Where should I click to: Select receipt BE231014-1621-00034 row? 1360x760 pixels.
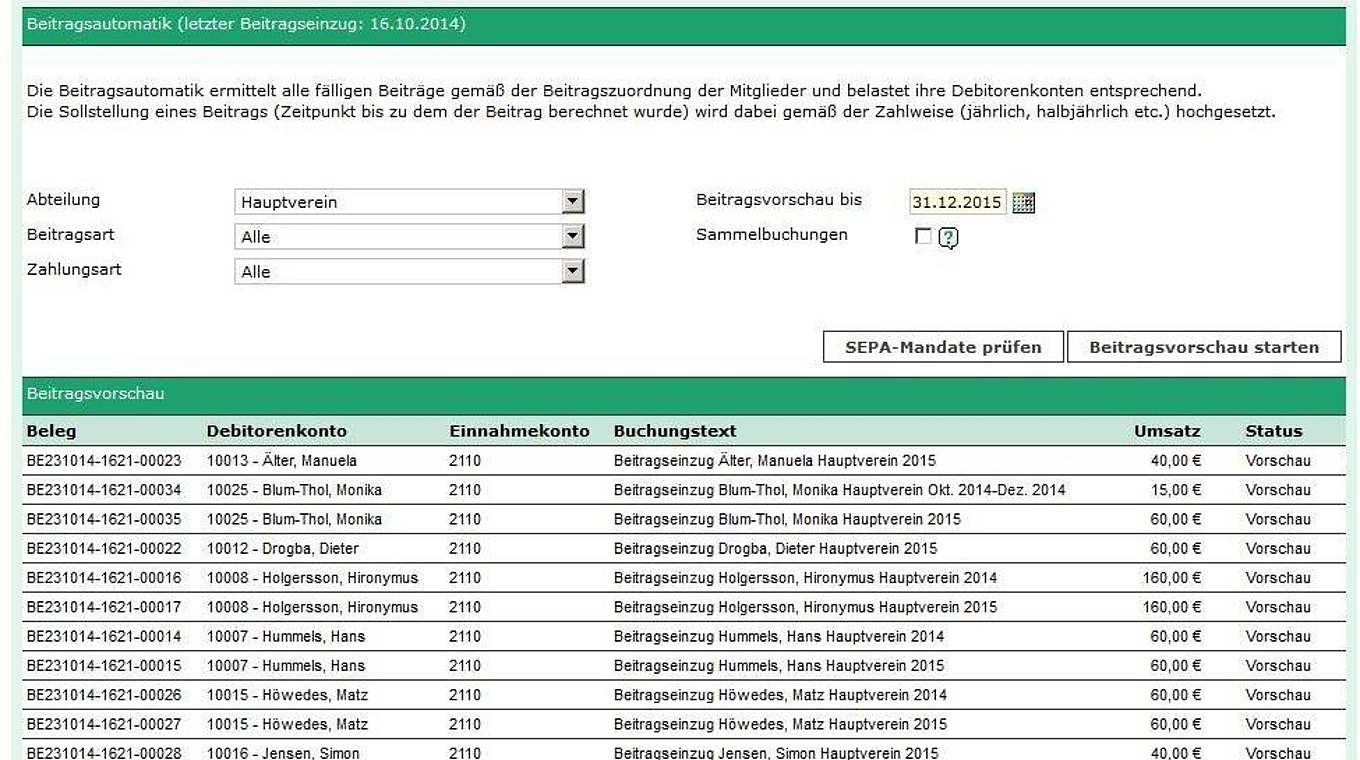tap(104, 490)
